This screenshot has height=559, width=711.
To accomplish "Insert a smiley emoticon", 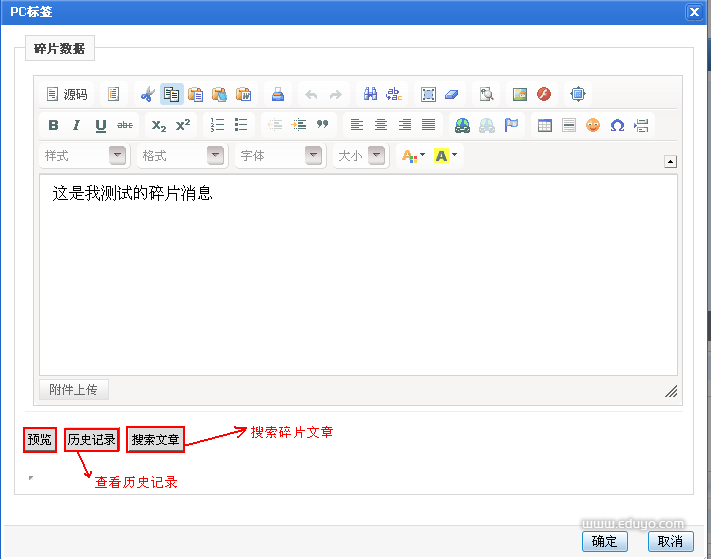I will tap(593, 125).
